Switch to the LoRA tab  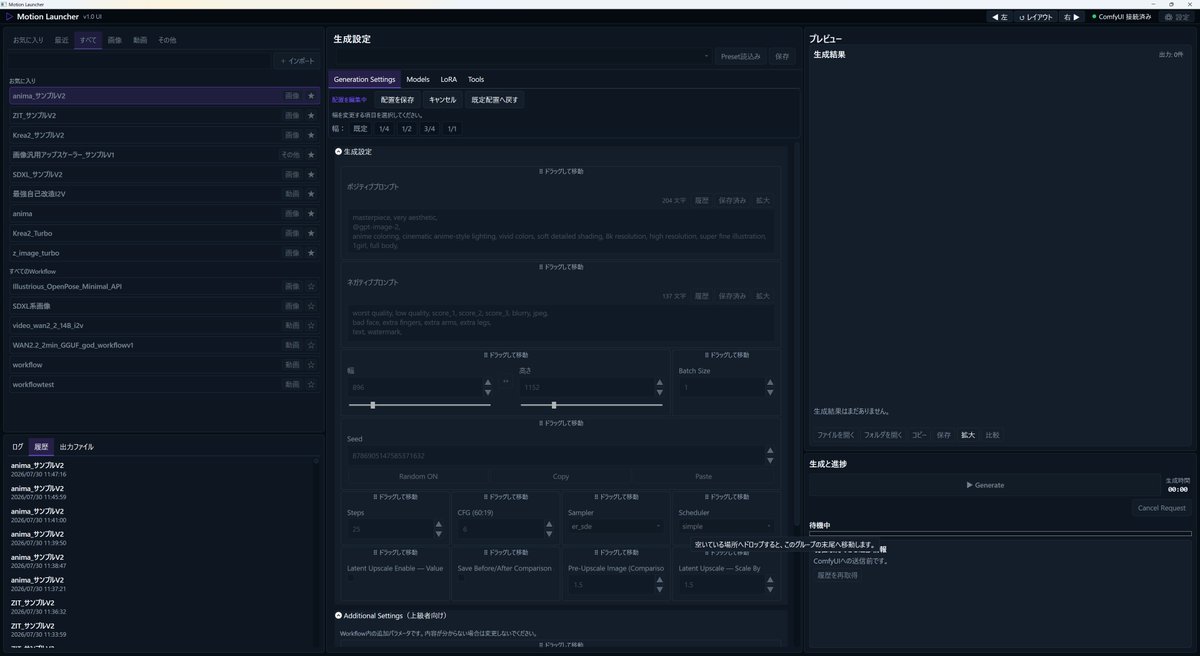[449, 79]
